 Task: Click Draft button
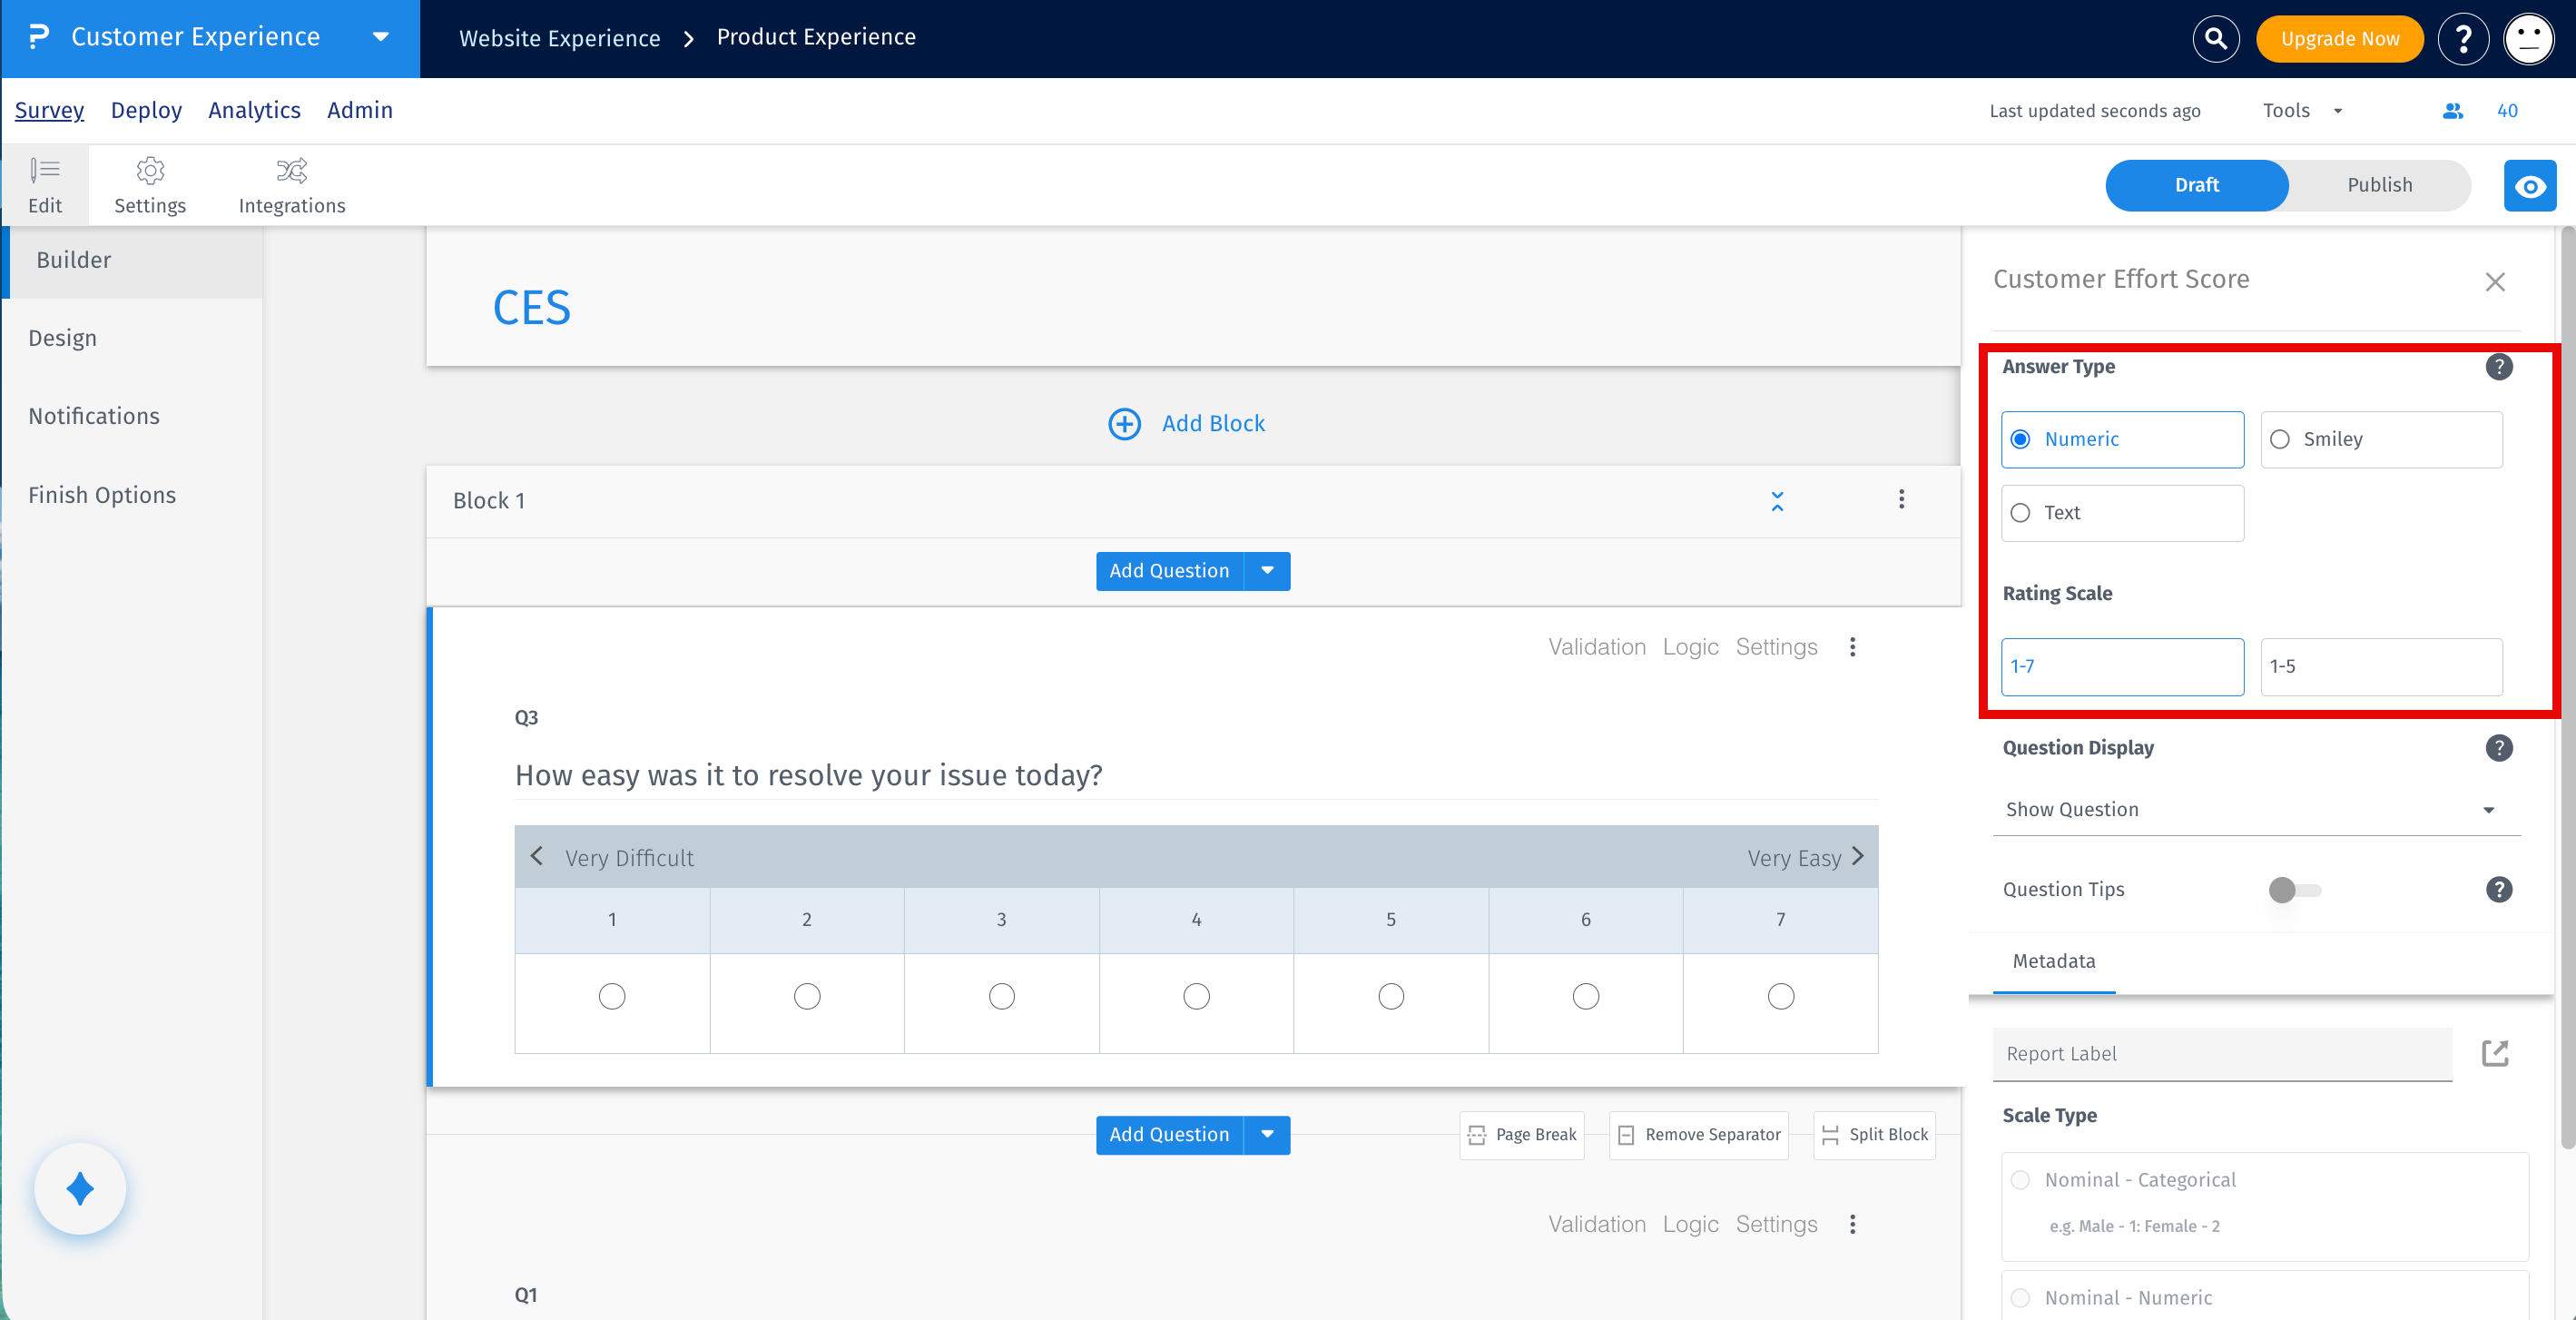(2196, 185)
